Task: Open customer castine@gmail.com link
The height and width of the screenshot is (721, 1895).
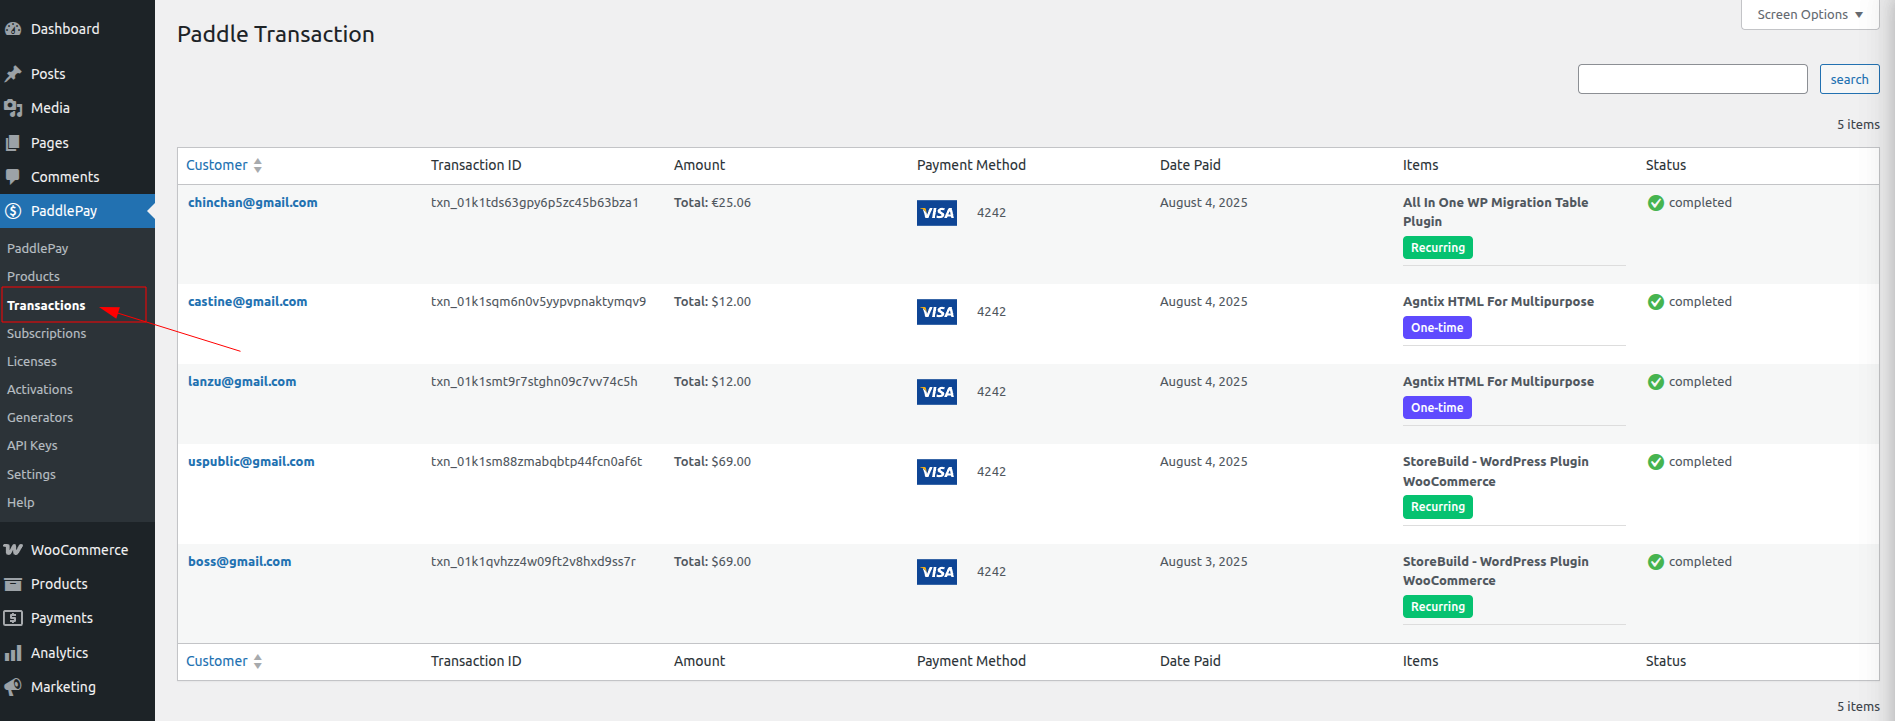Action: (x=248, y=301)
